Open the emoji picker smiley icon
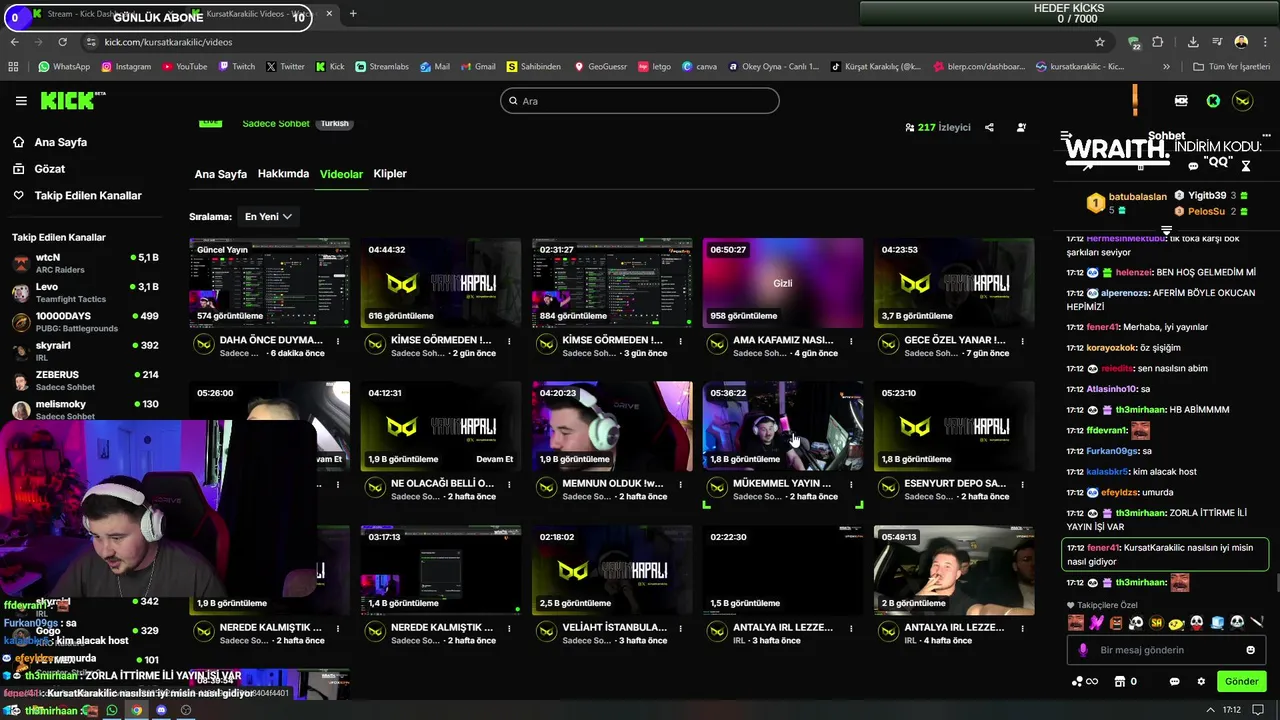 1250,650
